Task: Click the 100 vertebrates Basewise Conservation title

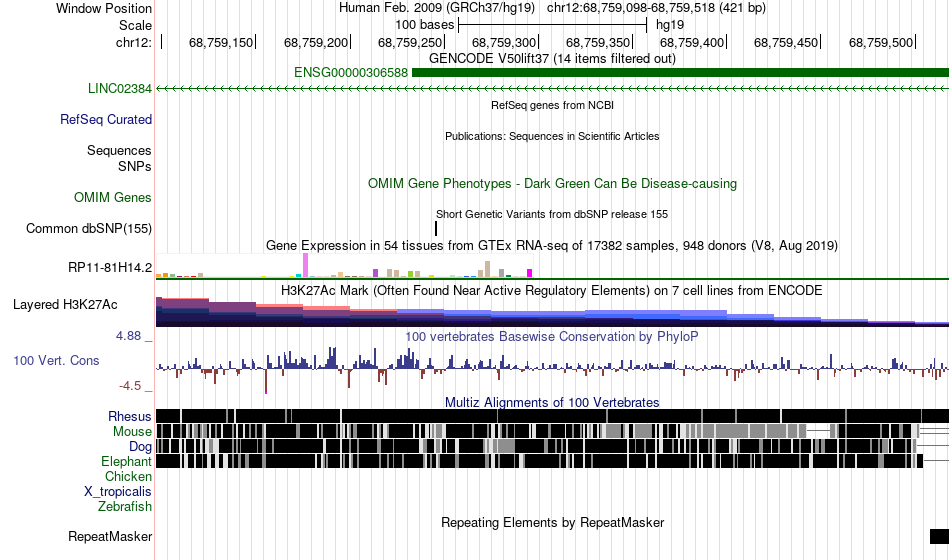Action: point(552,336)
